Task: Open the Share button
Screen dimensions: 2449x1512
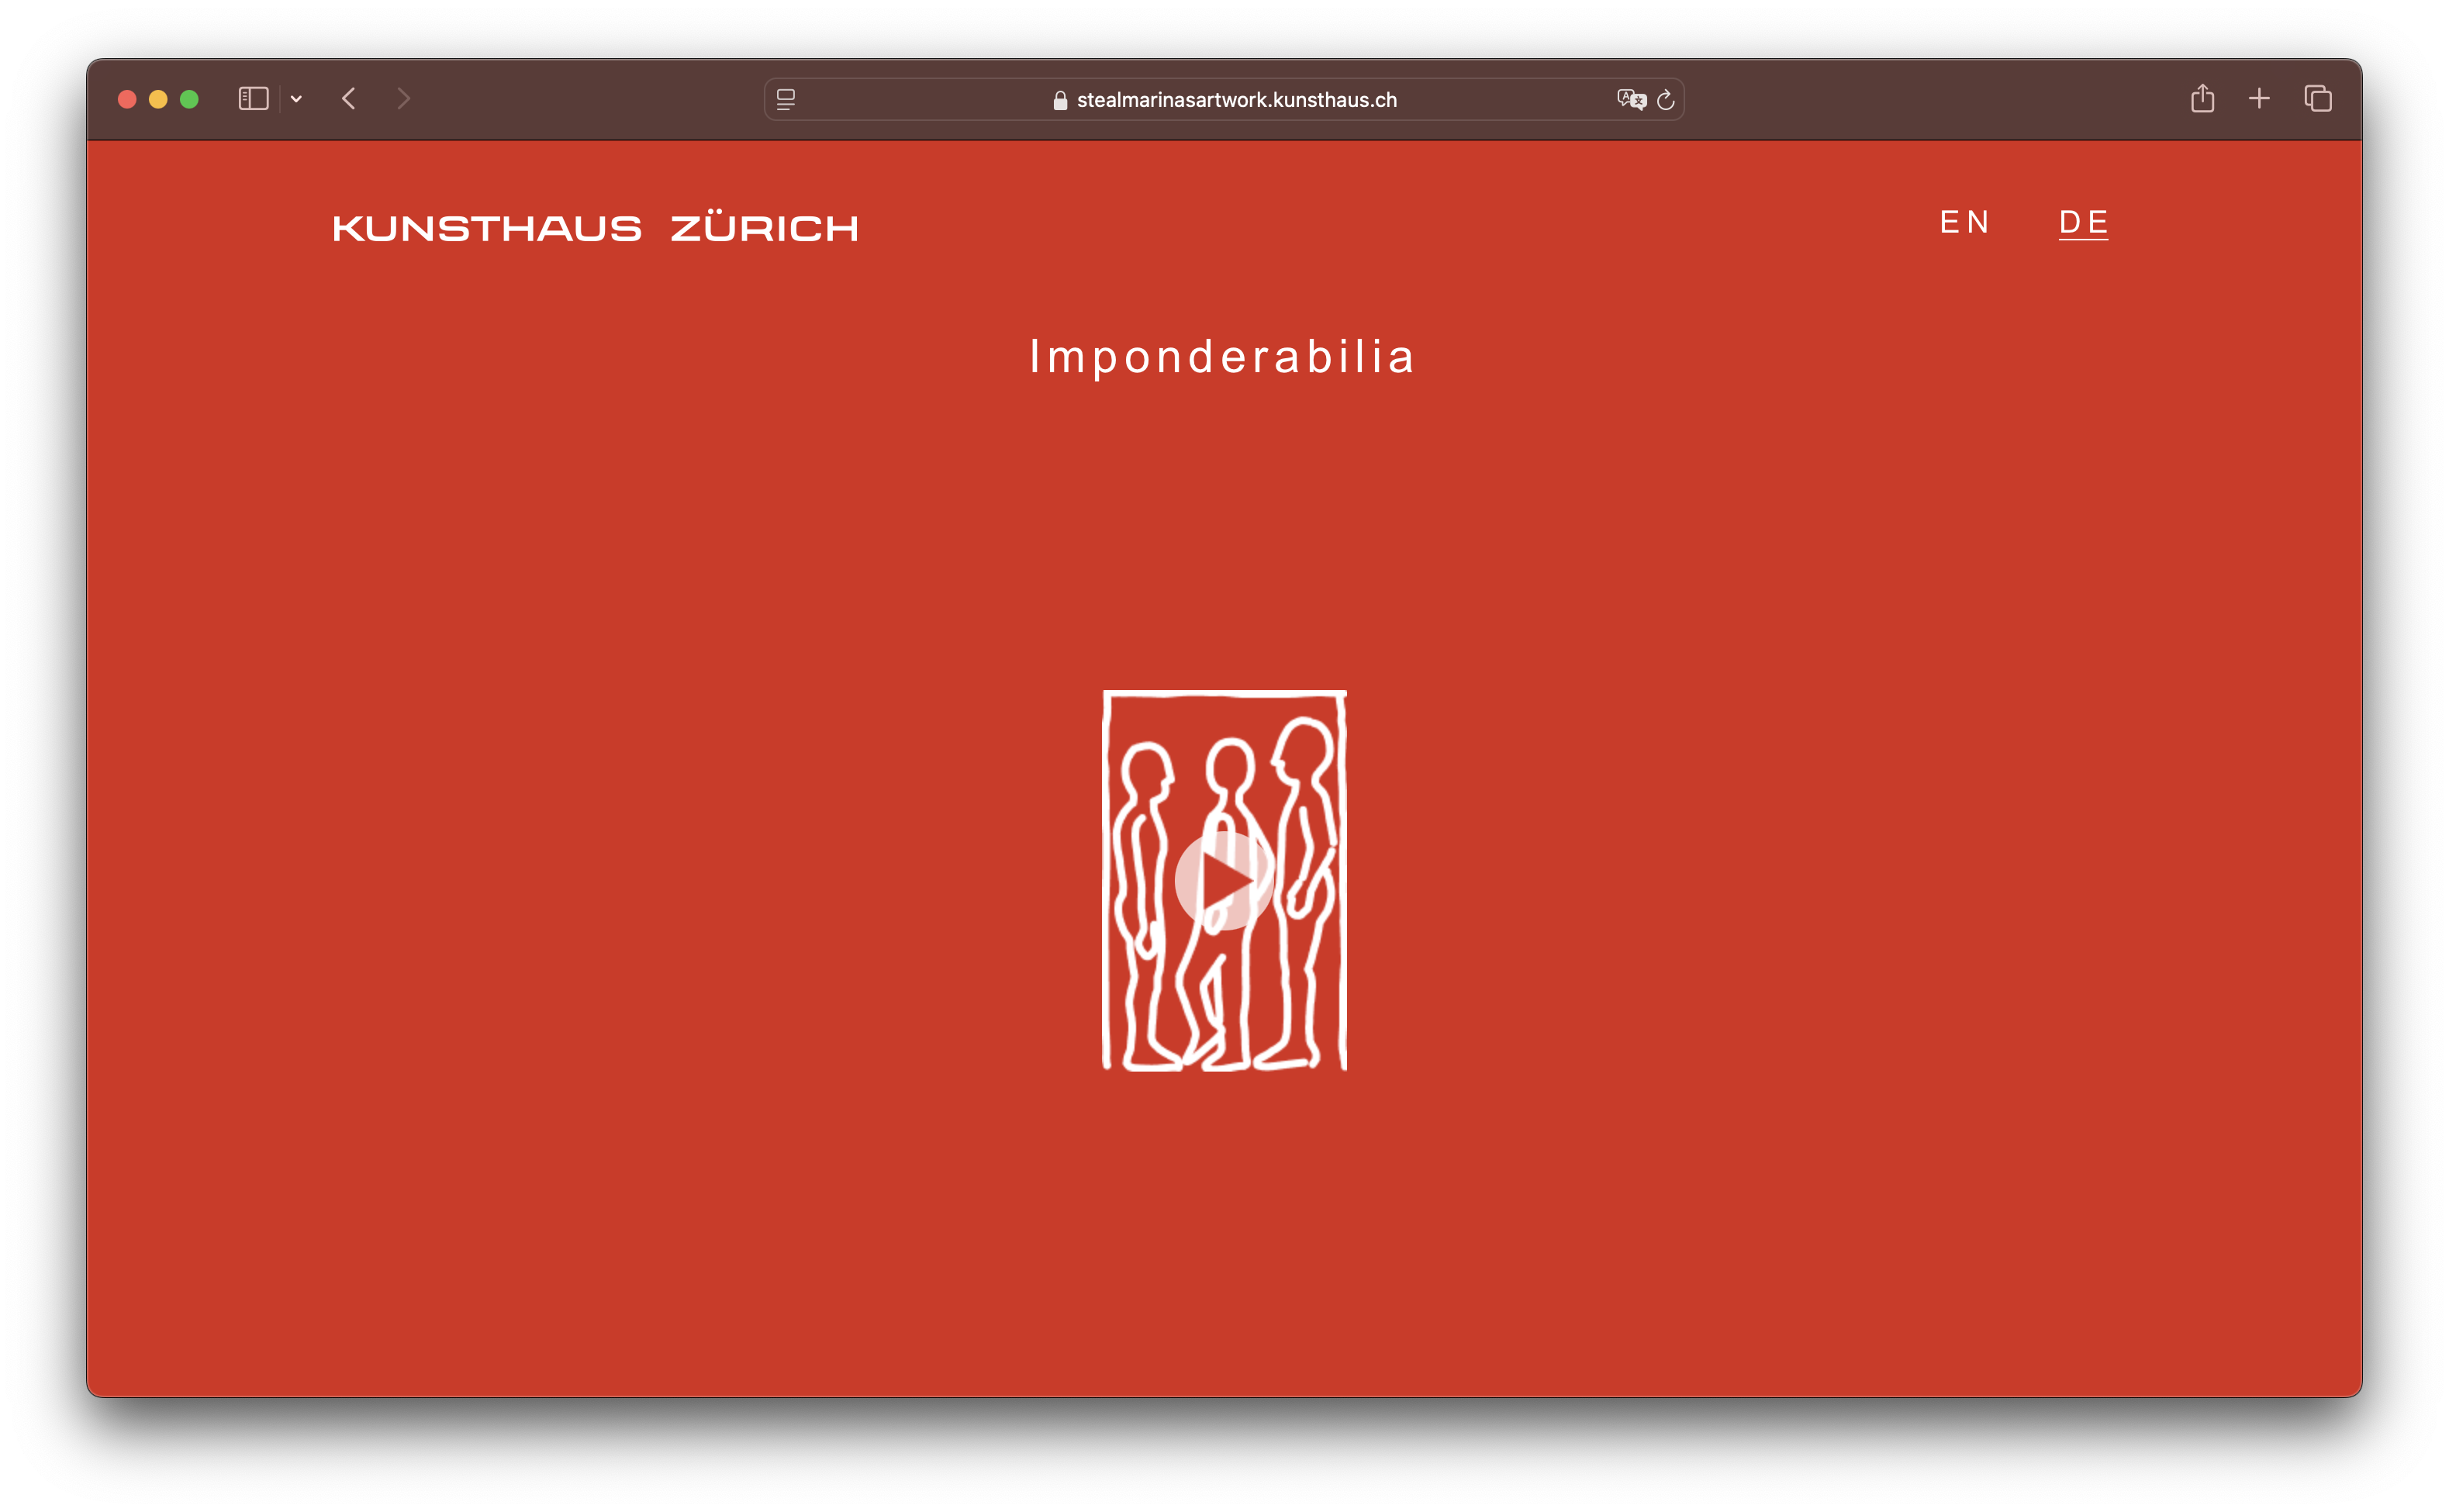Action: pos(2202,98)
